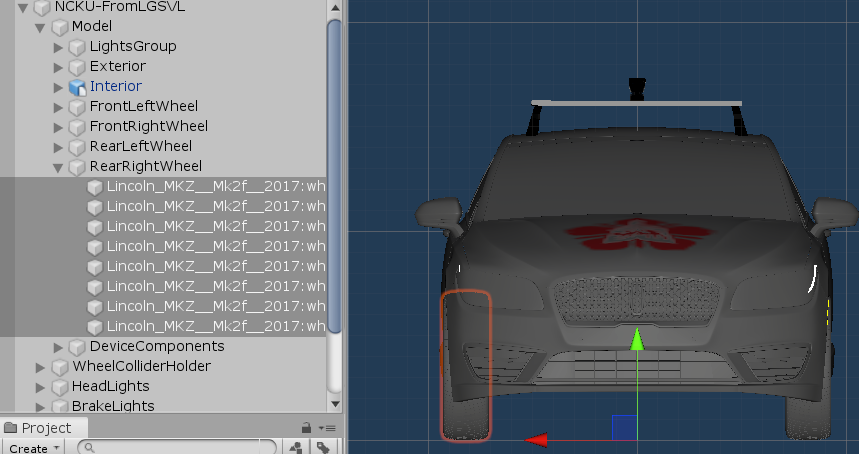Image resolution: width=859 pixels, height=454 pixels.
Task: Collapse the RearRightWheel node
Action: coord(58,168)
